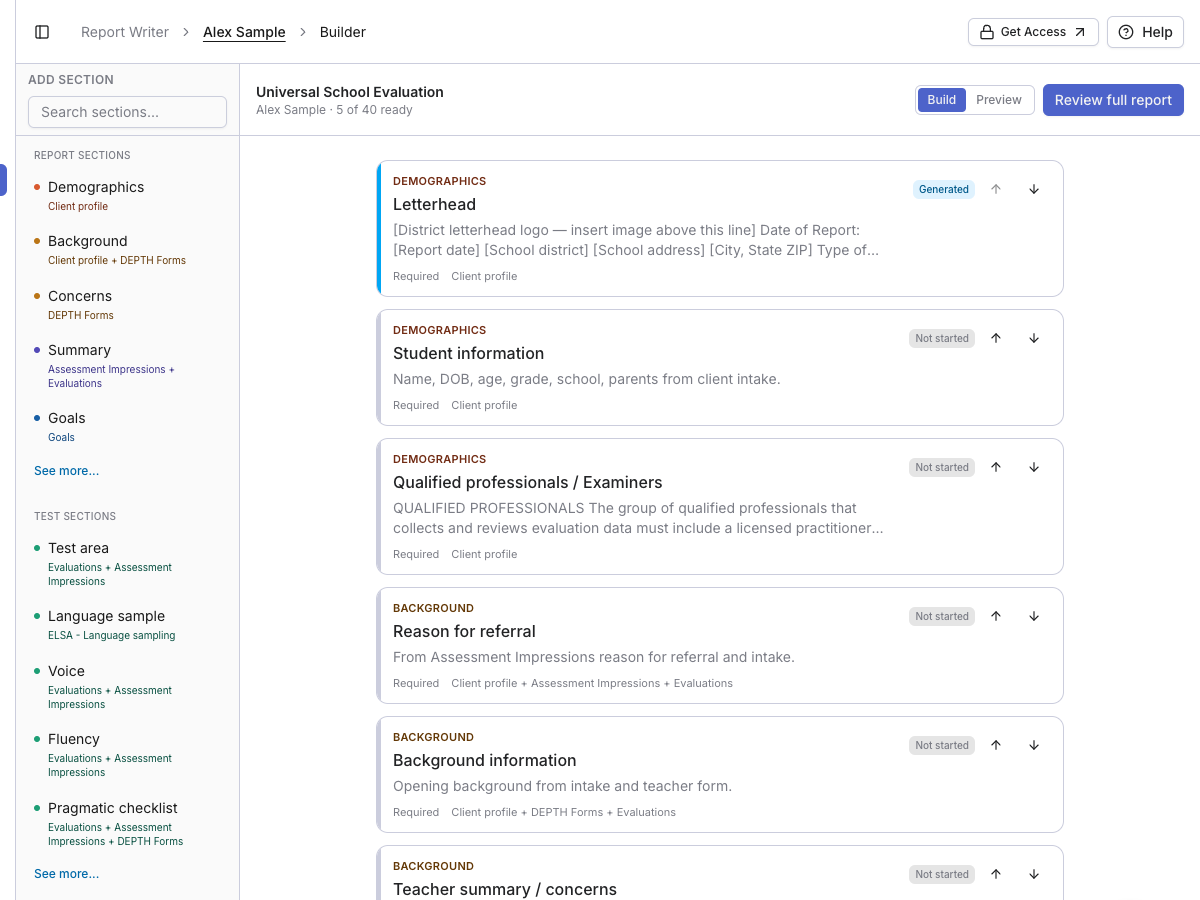Click Universal School Evaluation title
This screenshot has height=900, width=1200.
click(x=350, y=92)
